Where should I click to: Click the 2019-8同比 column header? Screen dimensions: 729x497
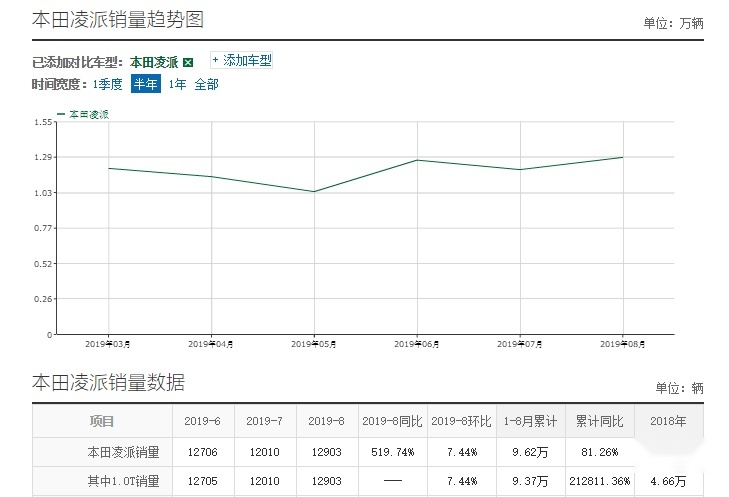coord(392,421)
